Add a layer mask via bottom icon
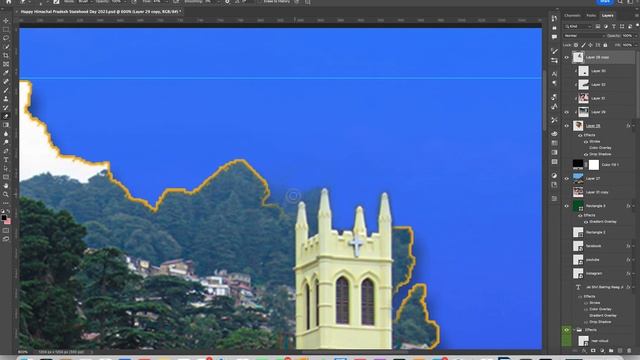 (x=593, y=351)
